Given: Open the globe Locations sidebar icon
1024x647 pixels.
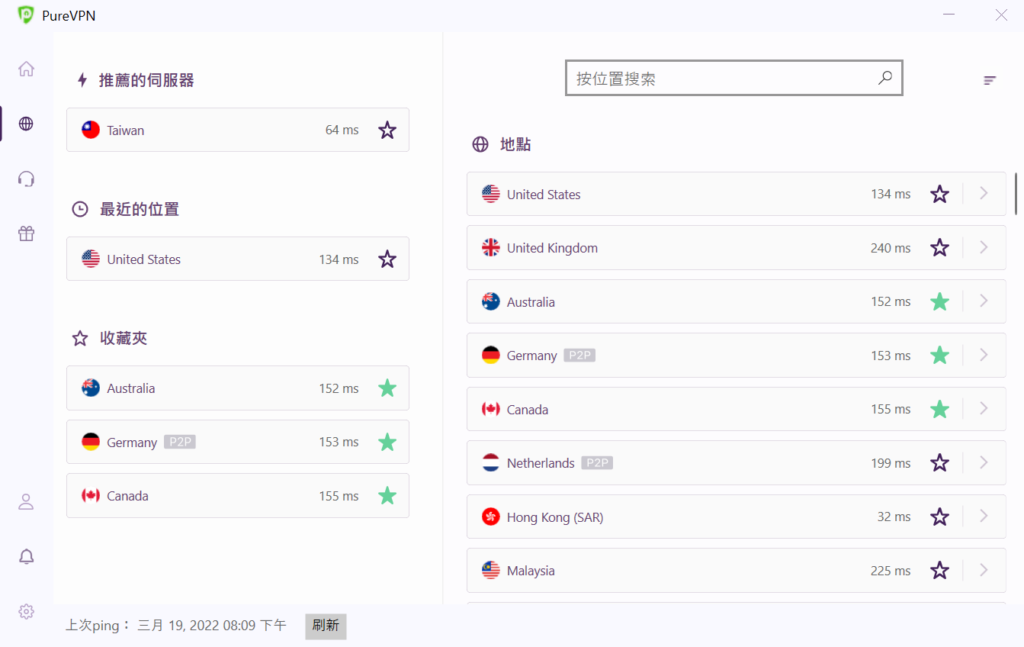Looking at the screenshot, I should point(26,123).
